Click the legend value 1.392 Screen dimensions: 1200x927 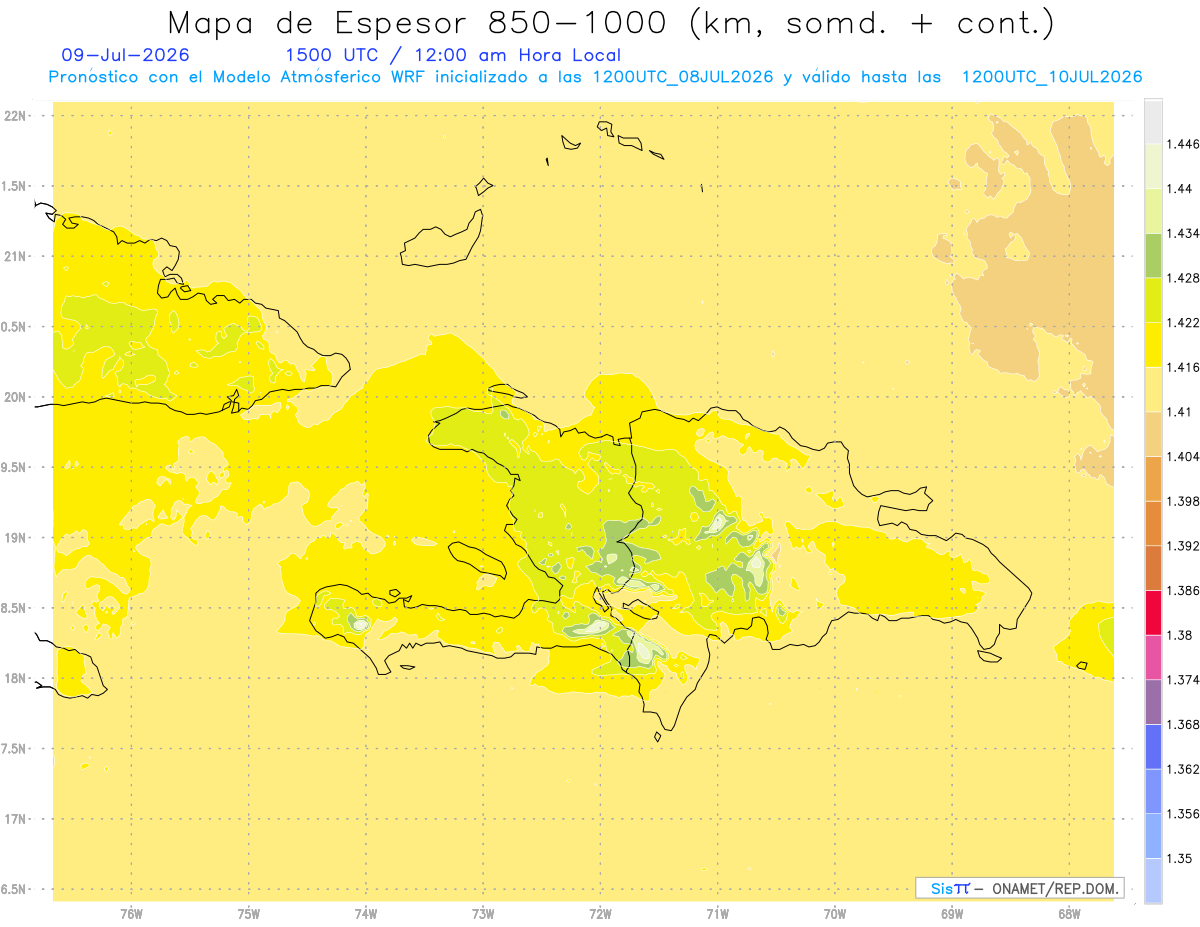pyautogui.click(x=1182, y=546)
